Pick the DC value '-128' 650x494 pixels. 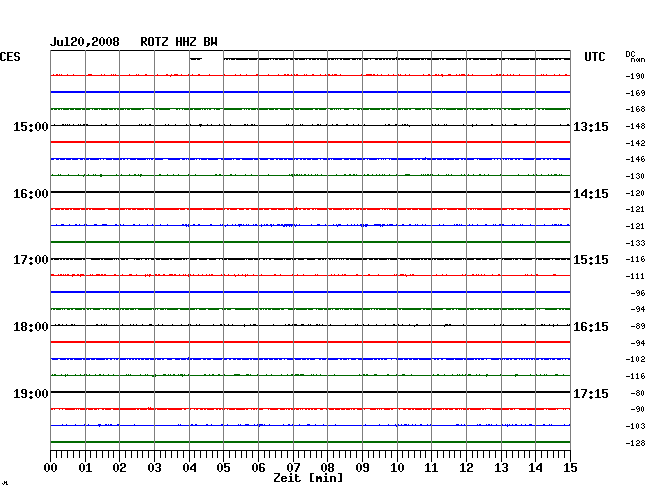(635, 443)
